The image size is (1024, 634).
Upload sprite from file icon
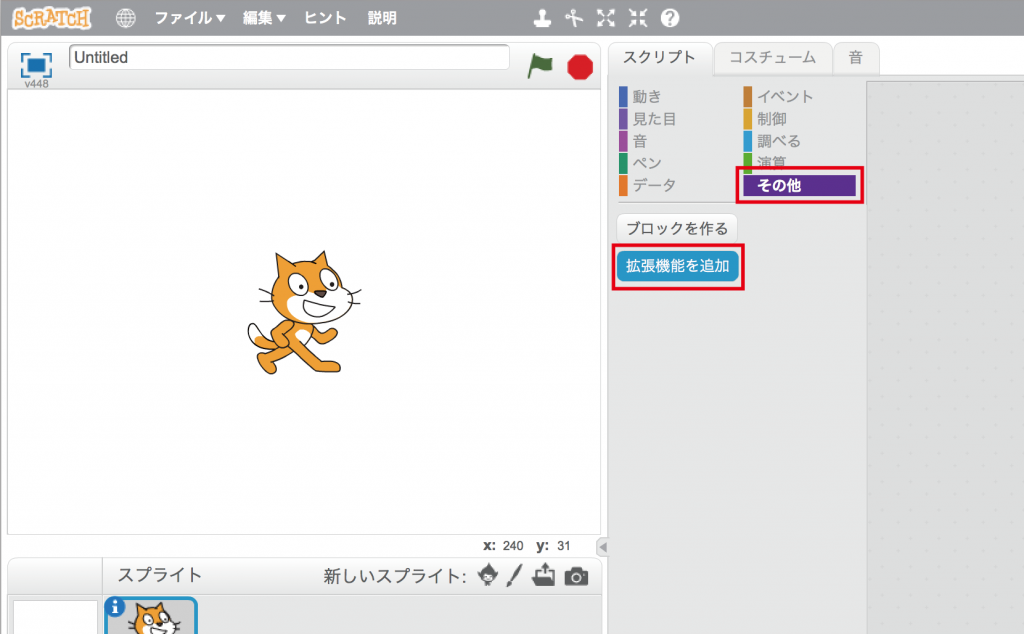(543, 575)
